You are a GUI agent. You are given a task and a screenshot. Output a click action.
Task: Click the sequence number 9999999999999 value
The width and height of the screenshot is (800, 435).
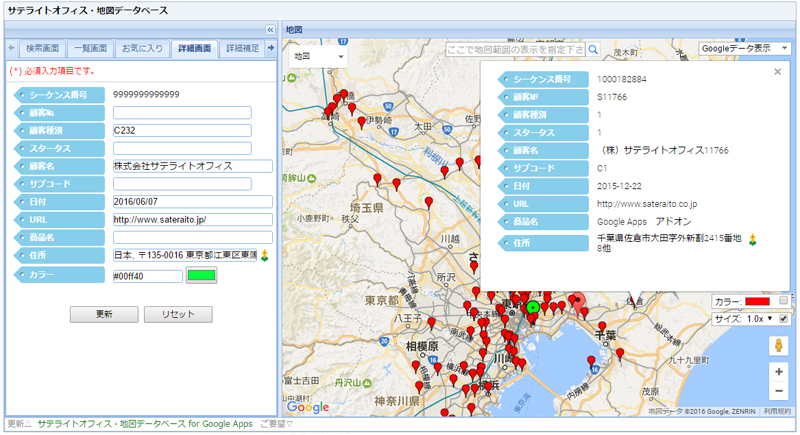146,94
